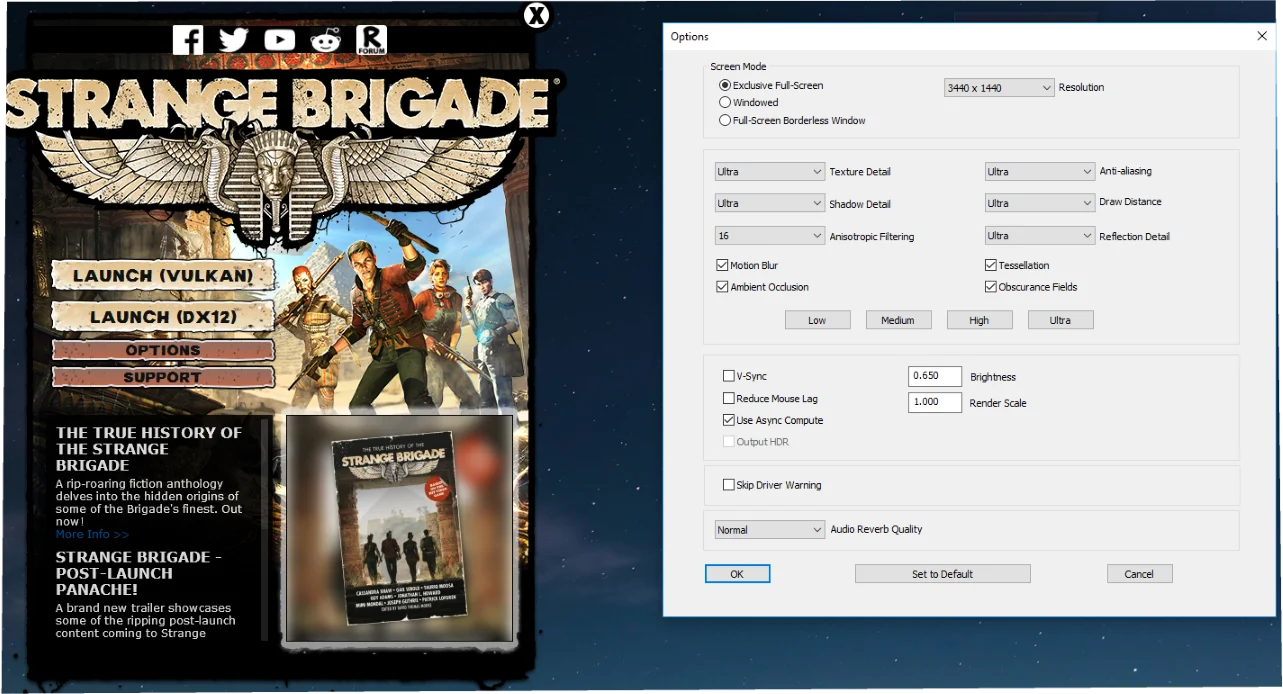
Task: Cancel the Options dialog
Action: coord(1139,574)
